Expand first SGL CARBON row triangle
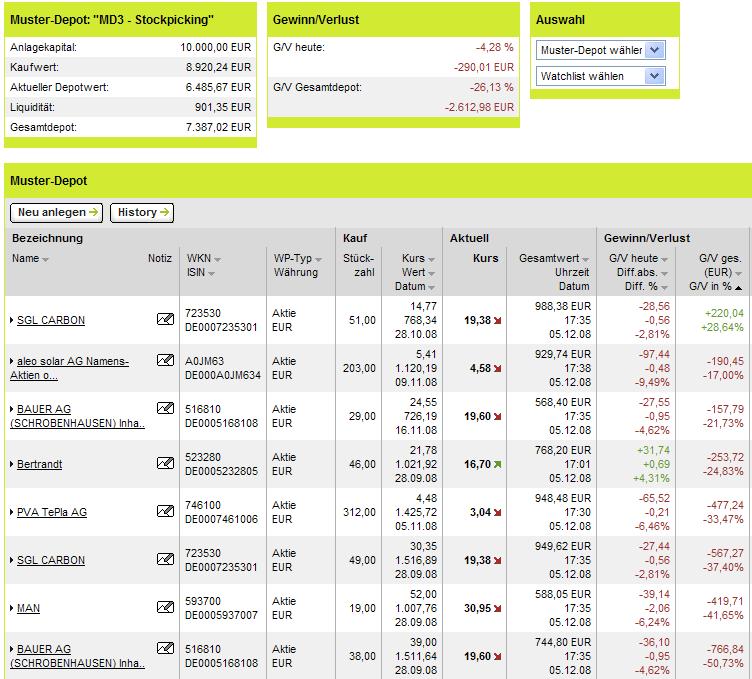The image size is (752, 679). pos(12,320)
